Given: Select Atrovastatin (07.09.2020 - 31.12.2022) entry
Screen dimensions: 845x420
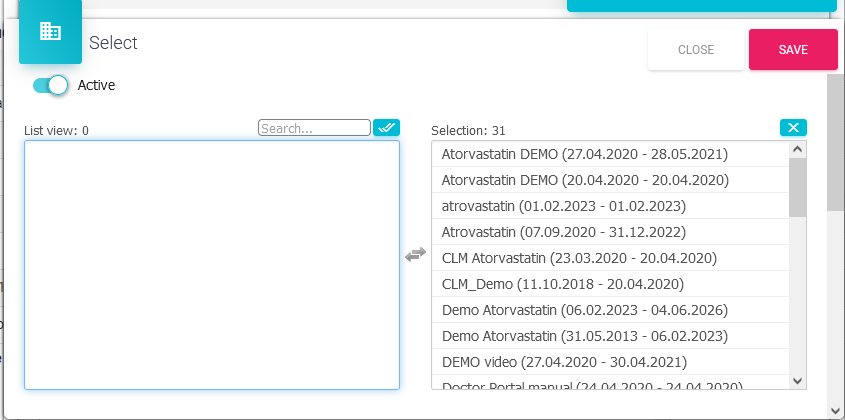Looking at the screenshot, I should click(563, 232).
